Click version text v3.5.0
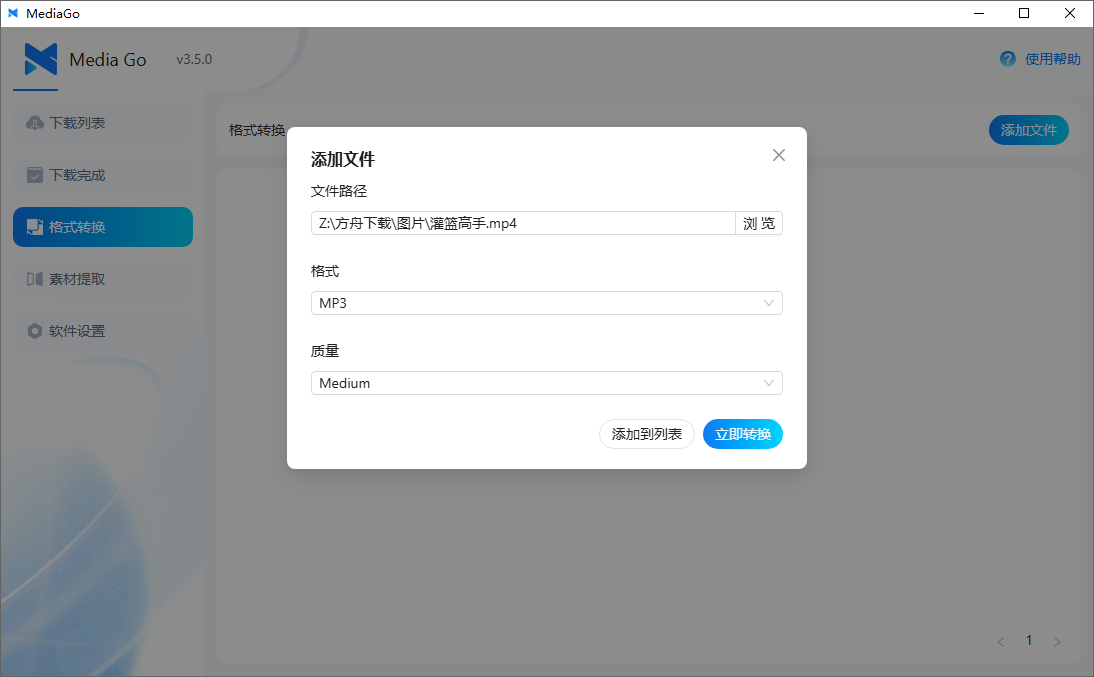 (x=194, y=59)
